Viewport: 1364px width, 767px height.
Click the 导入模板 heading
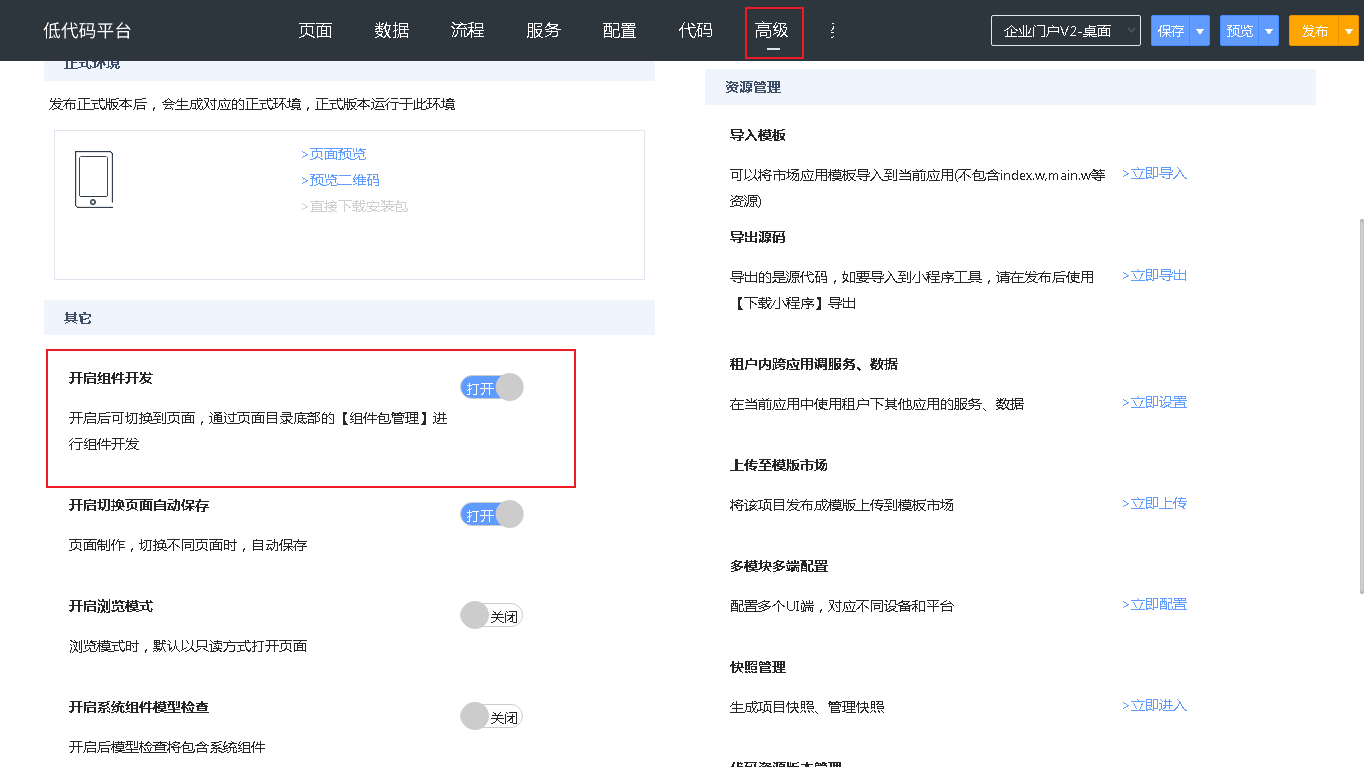(x=758, y=135)
